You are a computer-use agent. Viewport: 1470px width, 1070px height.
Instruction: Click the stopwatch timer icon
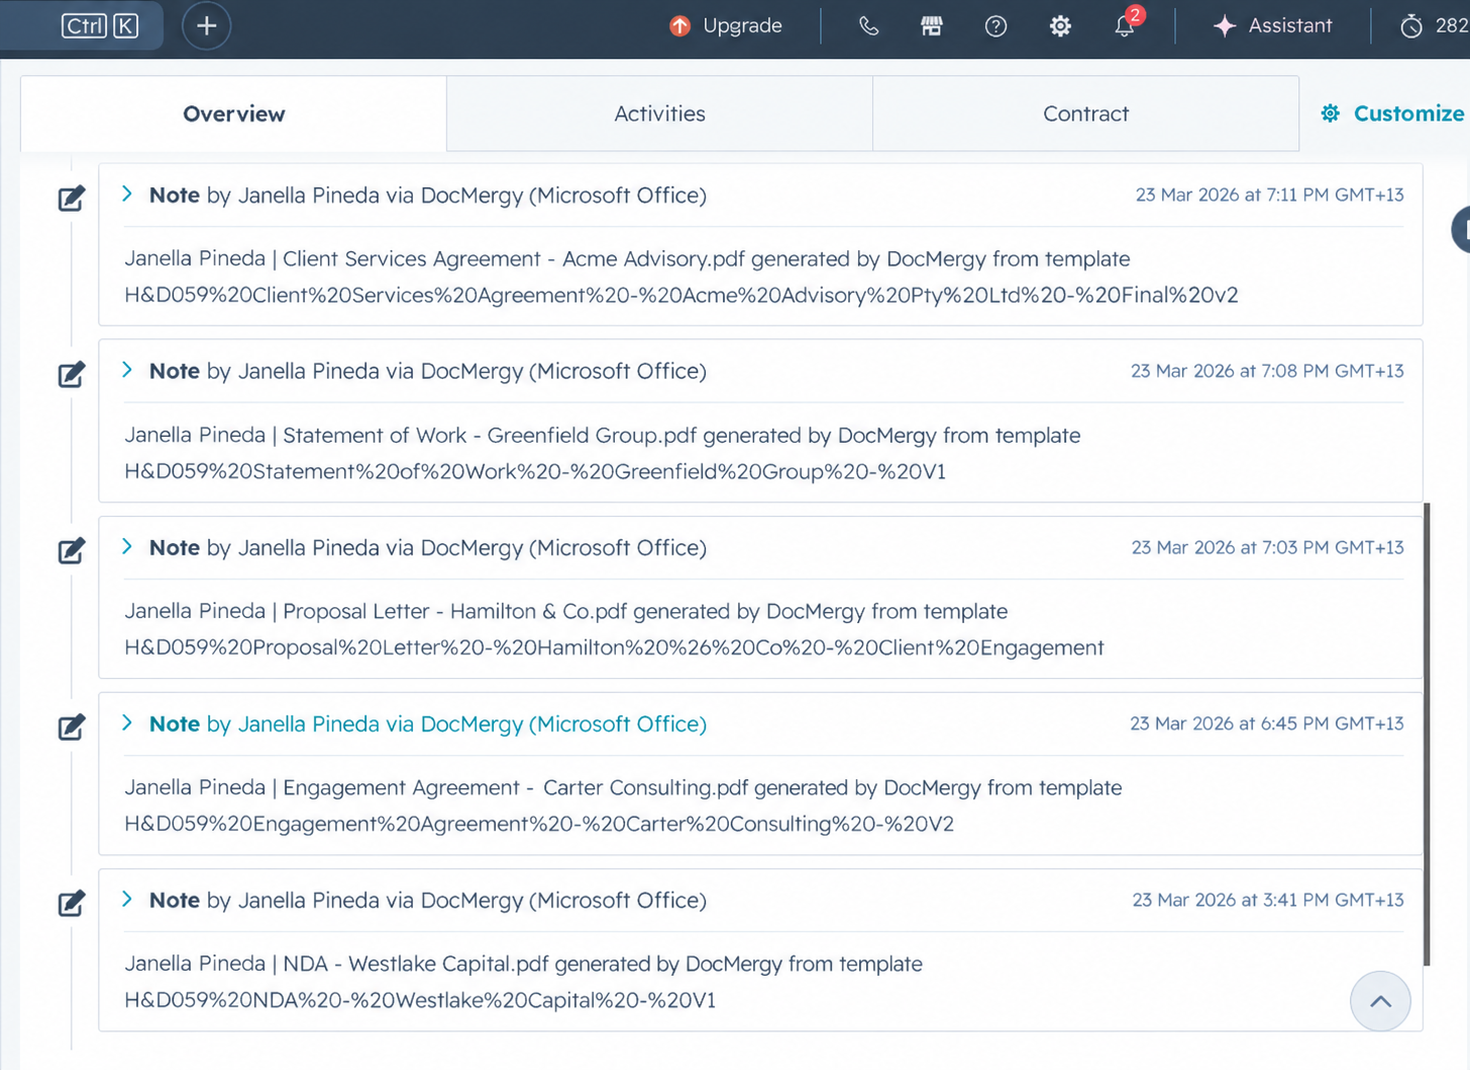(1411, 26)
